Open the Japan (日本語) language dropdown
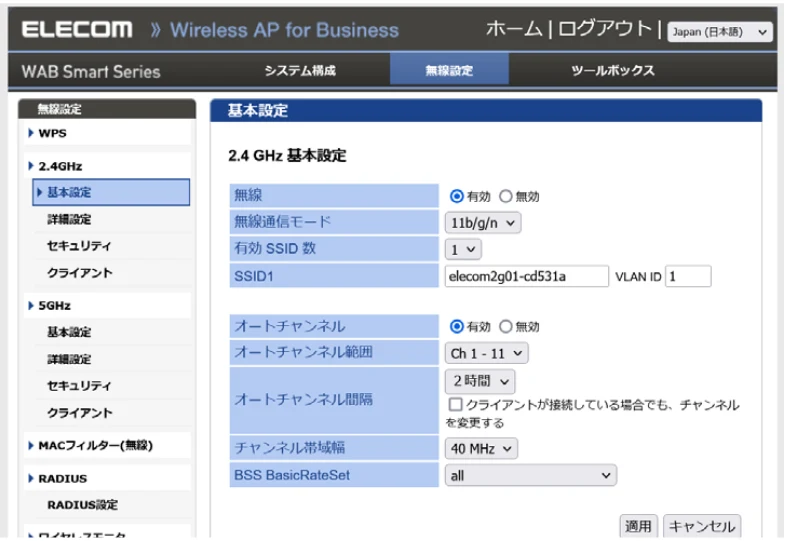Viewport: 785px width, 541px height. (x=720, y=32)
